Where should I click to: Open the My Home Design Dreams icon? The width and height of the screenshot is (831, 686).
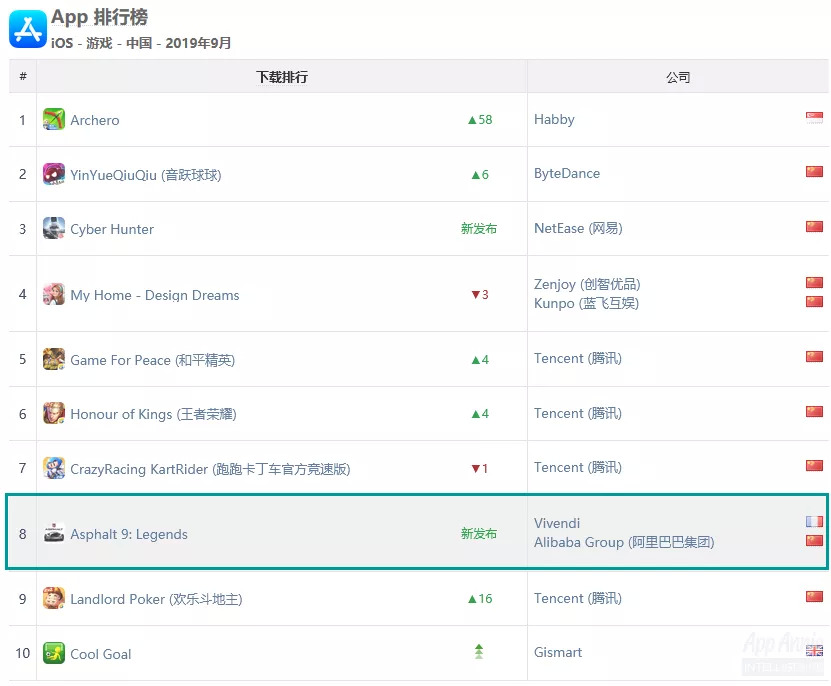(x=54, y=294)
